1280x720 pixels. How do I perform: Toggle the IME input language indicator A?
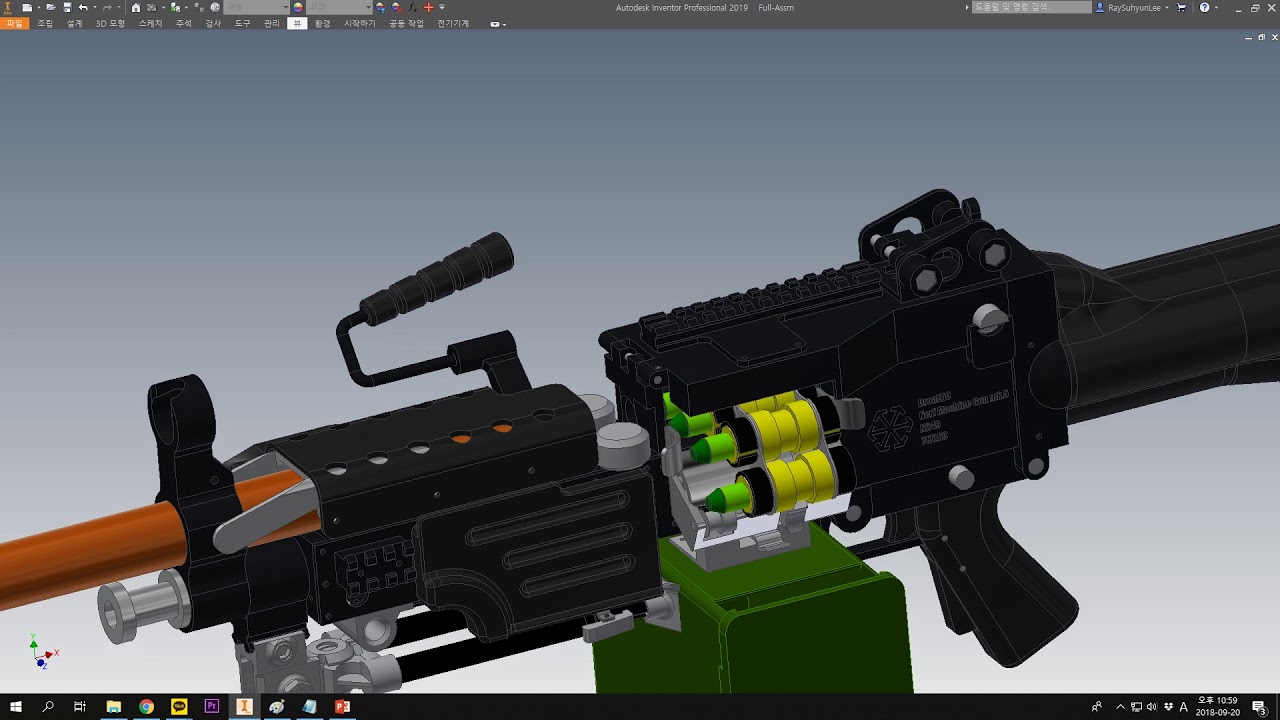click(x=1184, y=707)
